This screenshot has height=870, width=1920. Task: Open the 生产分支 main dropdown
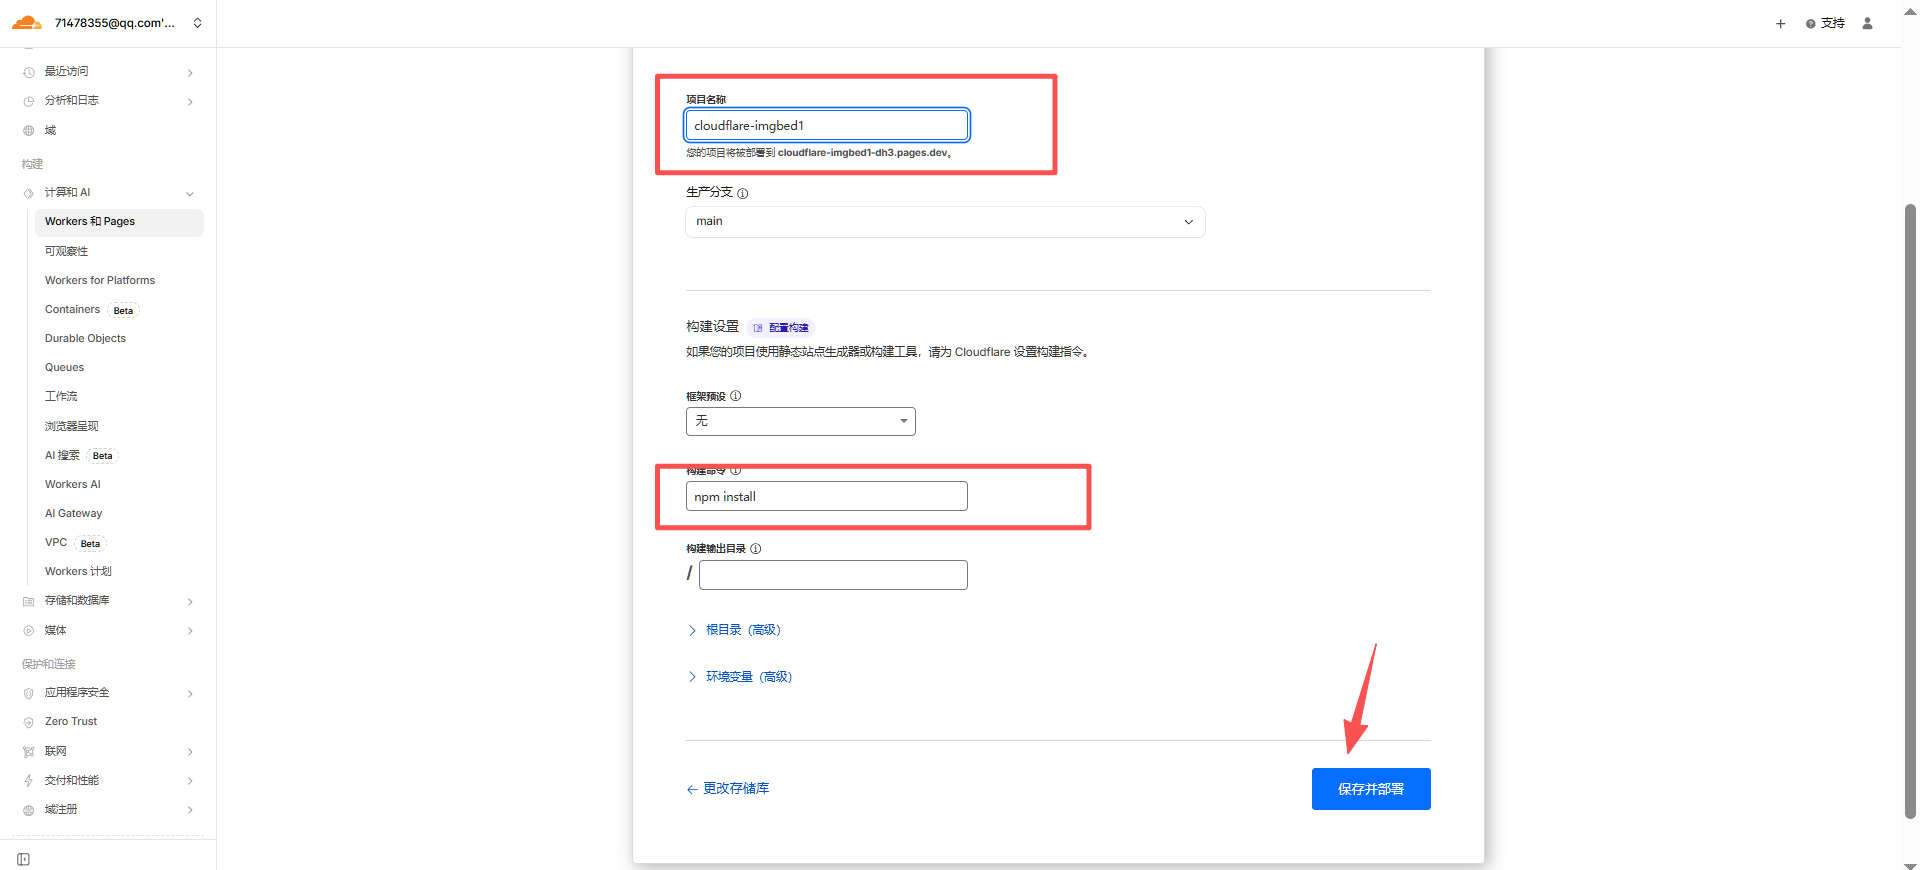(x=945, y=222)
